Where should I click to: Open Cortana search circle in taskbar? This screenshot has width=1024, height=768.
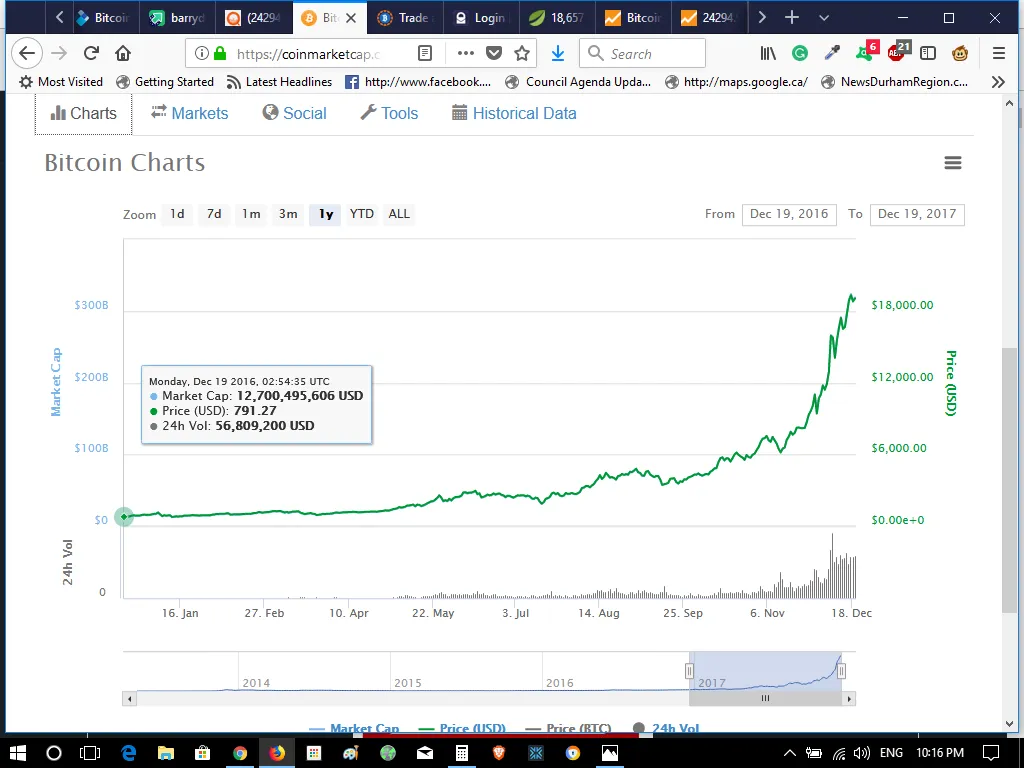[x=54, y=753]
